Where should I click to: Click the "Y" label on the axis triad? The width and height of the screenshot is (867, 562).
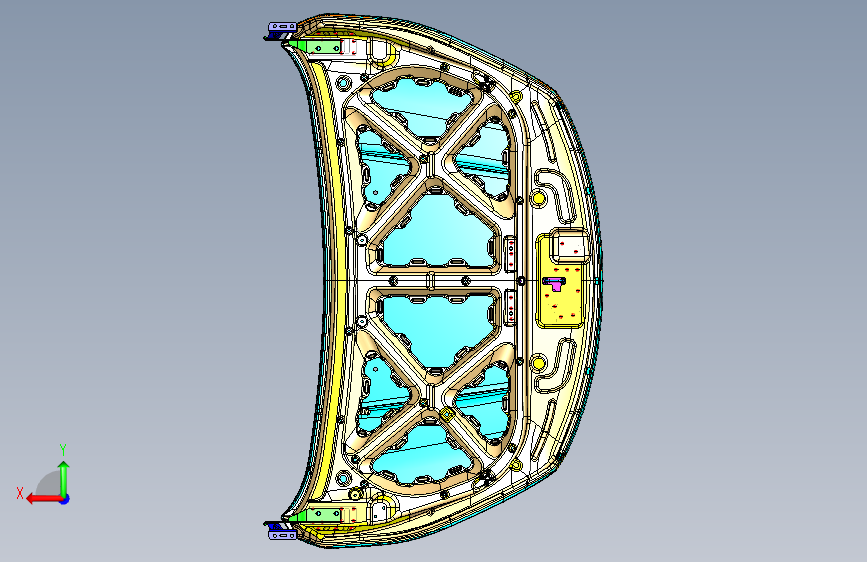(x=63, y=450)
